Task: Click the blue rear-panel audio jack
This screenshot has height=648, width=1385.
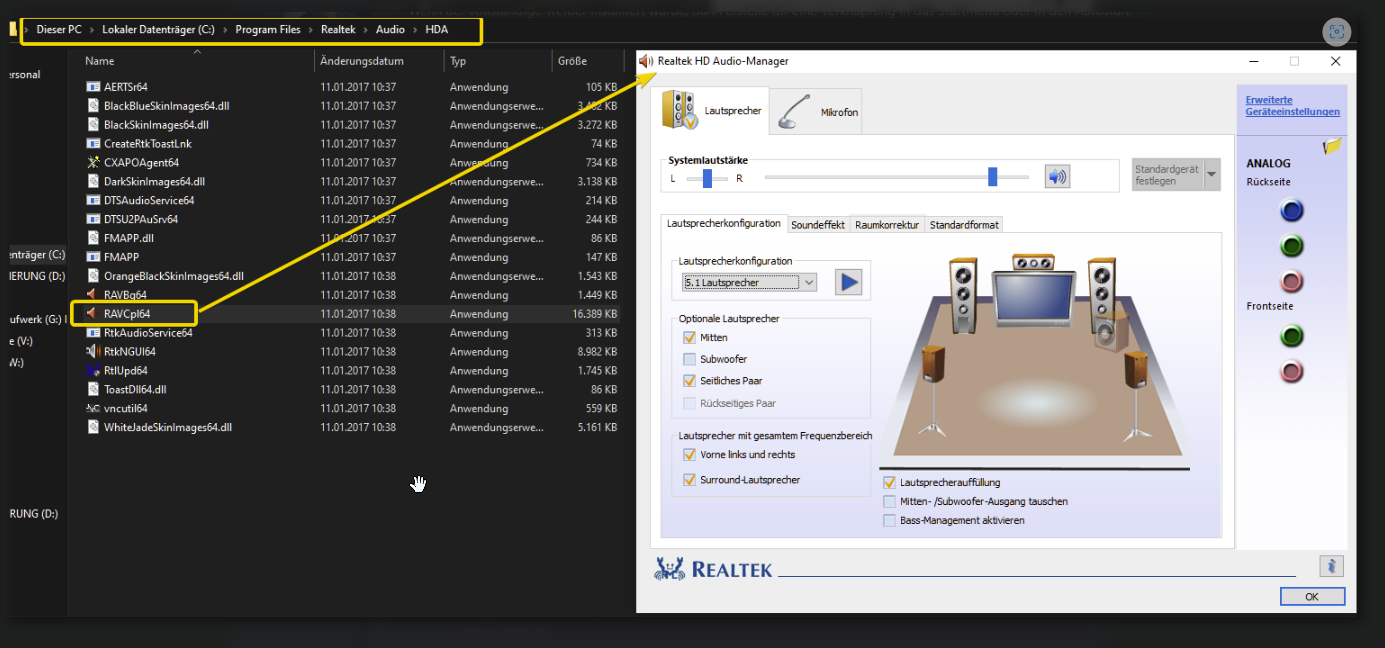Action: (x=1292, y=211)
